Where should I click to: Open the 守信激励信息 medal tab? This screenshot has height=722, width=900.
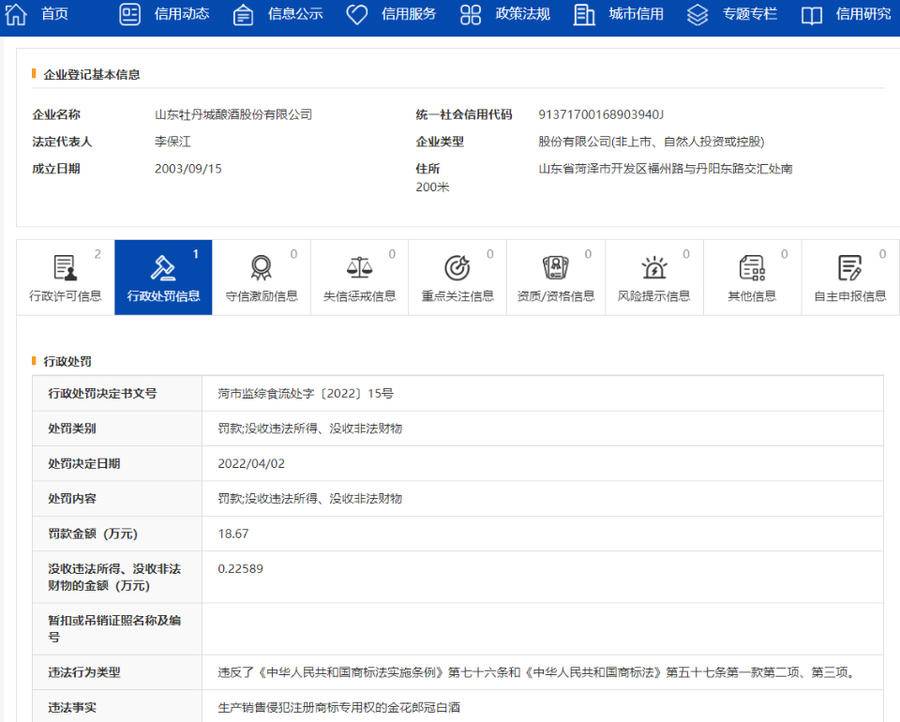coord(261,278)
